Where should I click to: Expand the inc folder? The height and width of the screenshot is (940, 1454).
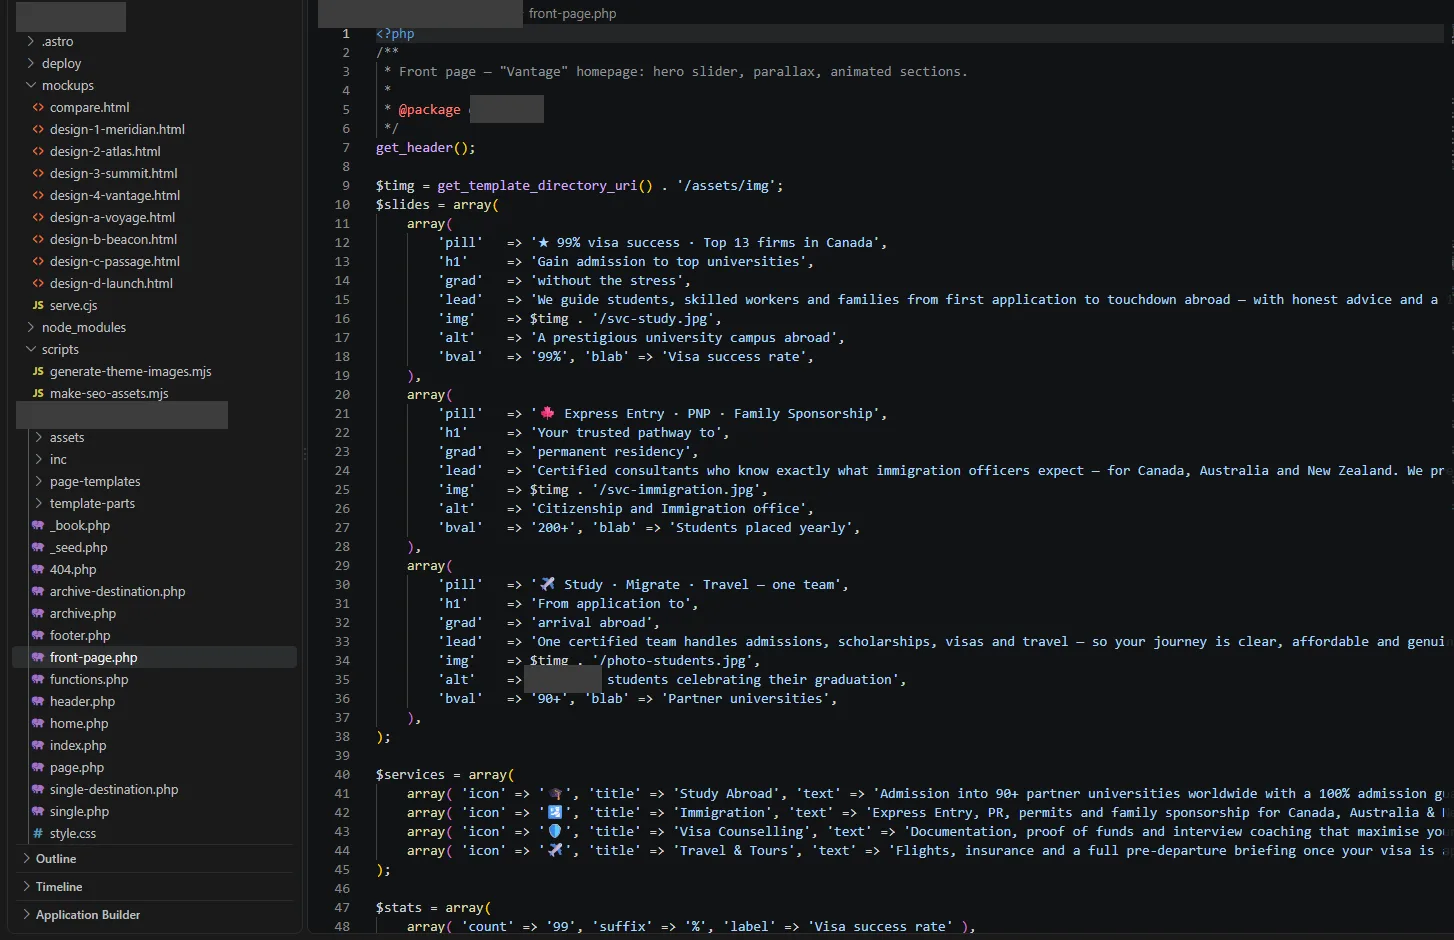pyautogui.click(x=39, y=459)
